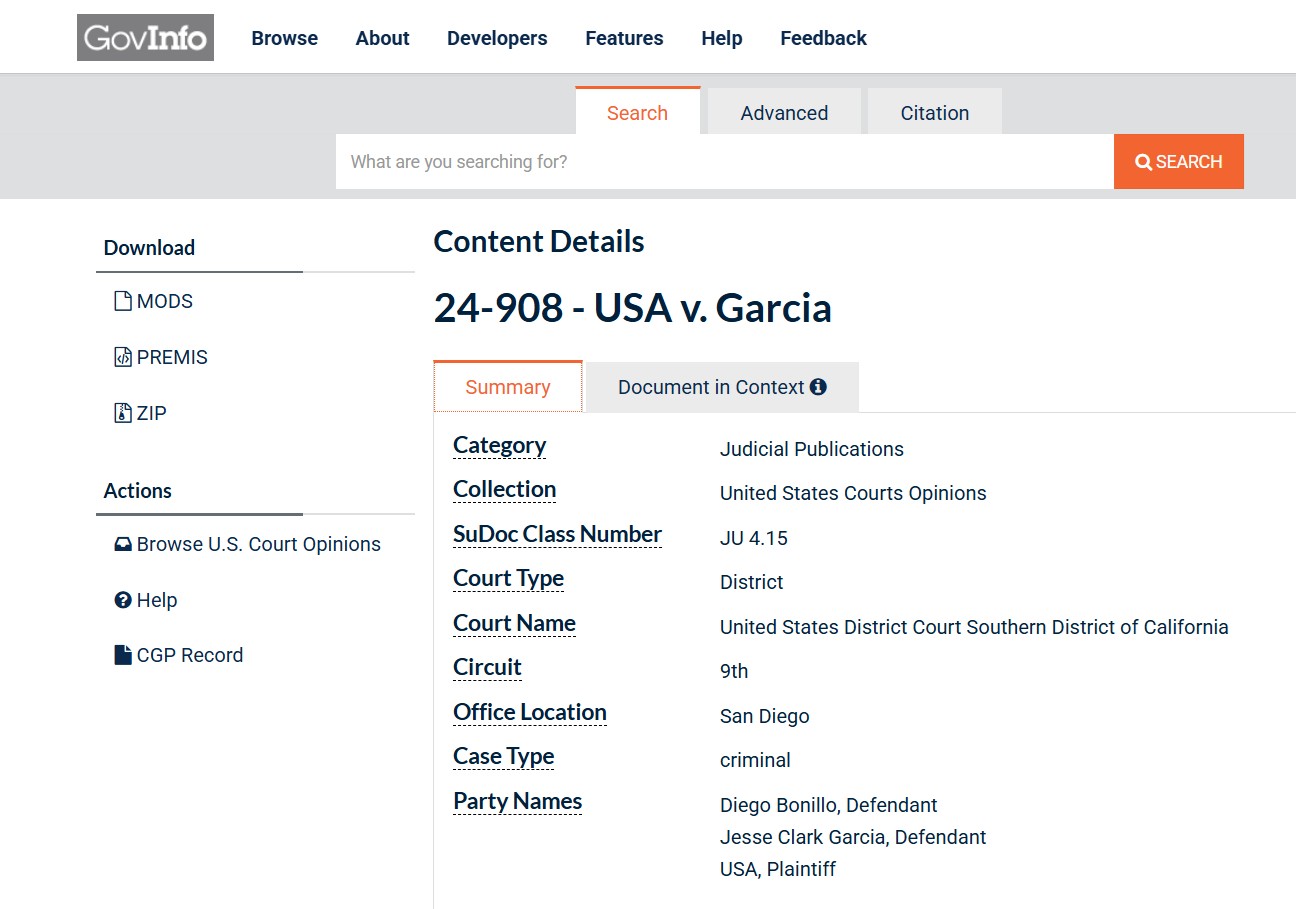Open the CGP Record link

coord(179,655)
